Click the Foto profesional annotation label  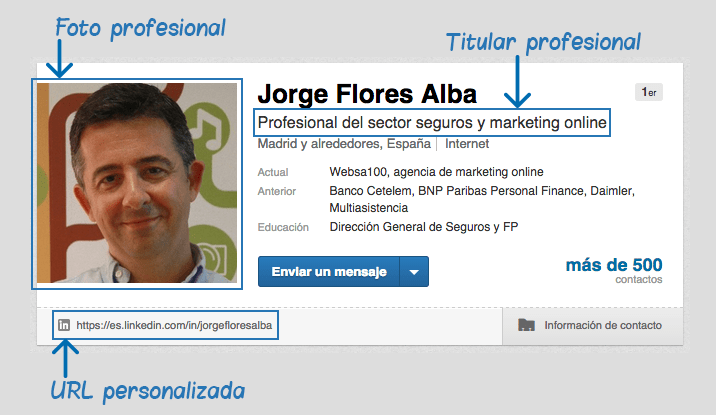click(x=141, y=28)
